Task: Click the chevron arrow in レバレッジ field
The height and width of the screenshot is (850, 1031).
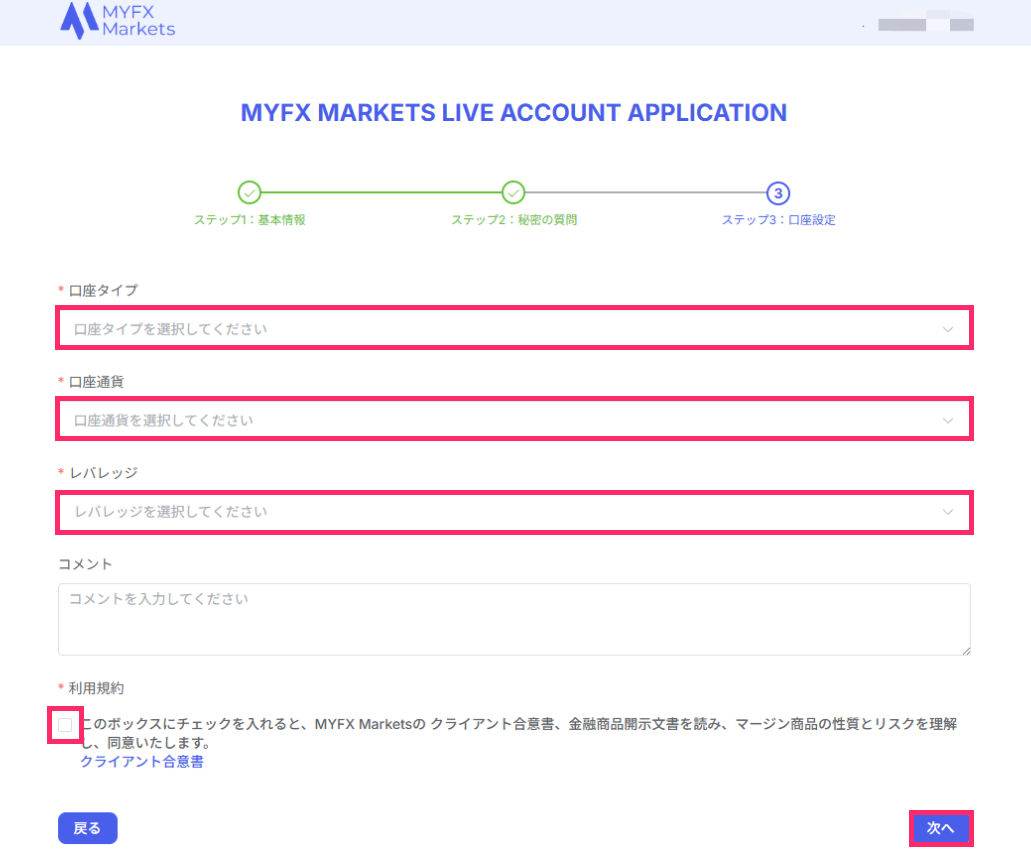Action: click(948, 512)
